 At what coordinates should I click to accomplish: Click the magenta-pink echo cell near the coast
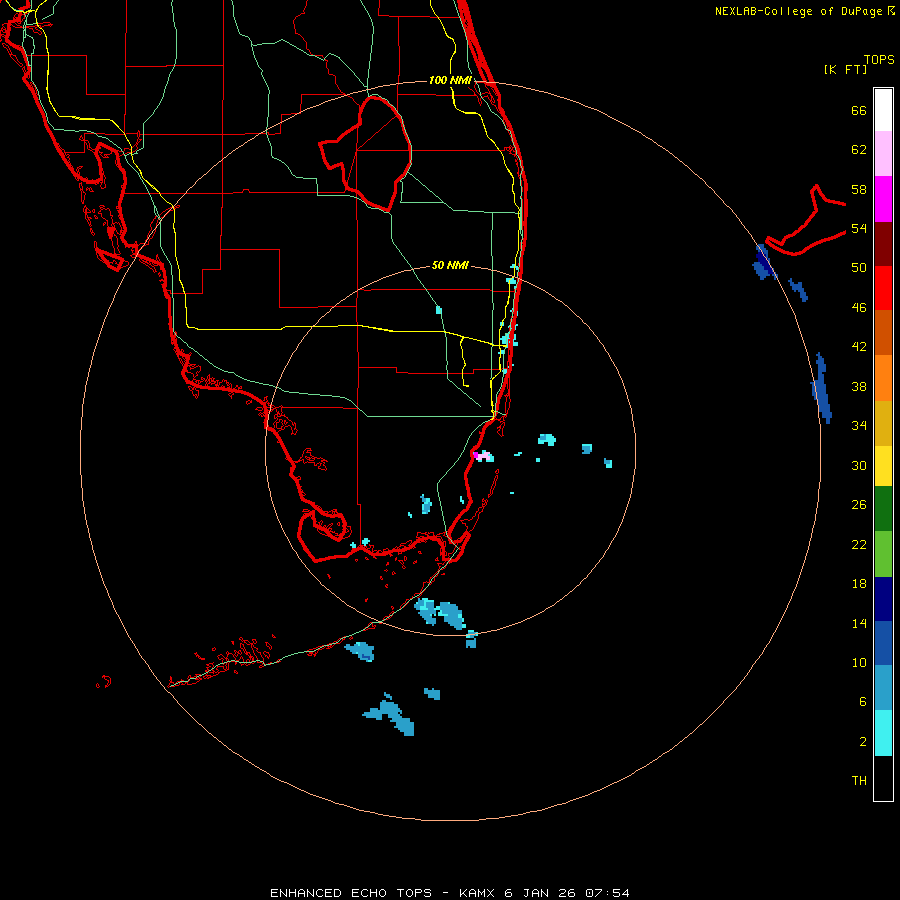click(x=482, y=456)
